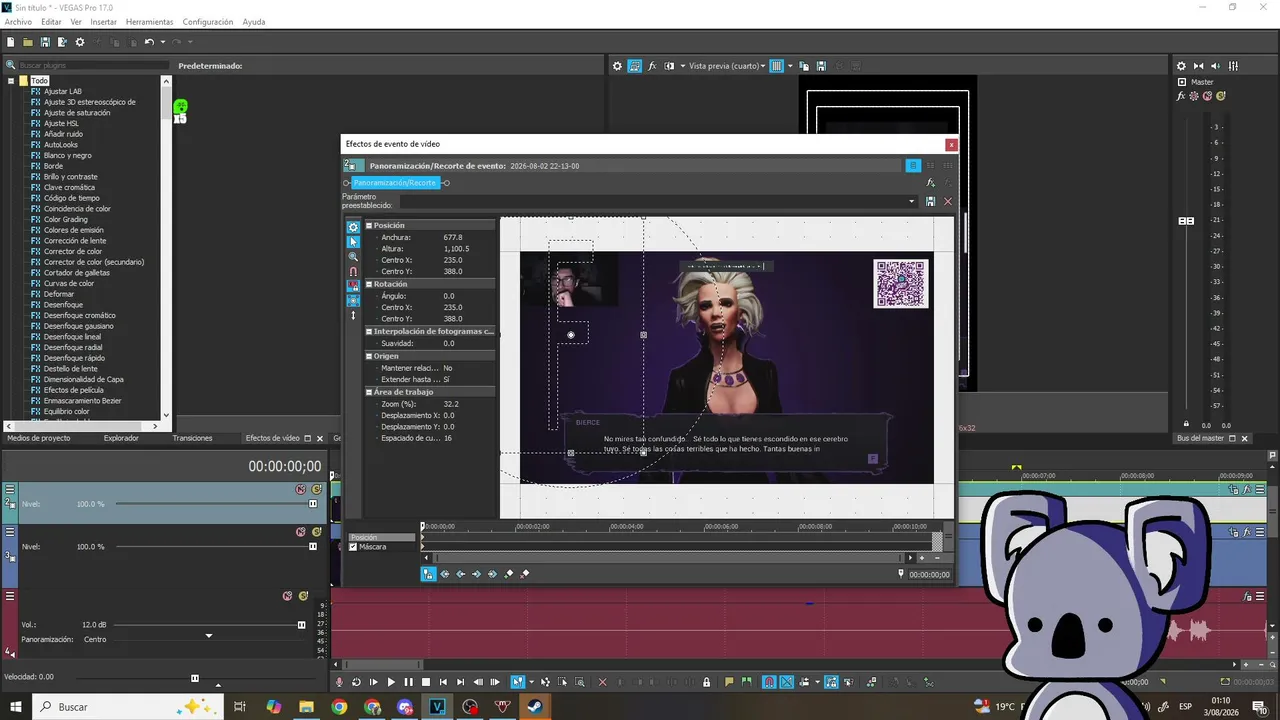Viewport: 1280px width, 720px height.
Task: Copy preview snapshot to clipboard
Action: (x=806, y=66)
